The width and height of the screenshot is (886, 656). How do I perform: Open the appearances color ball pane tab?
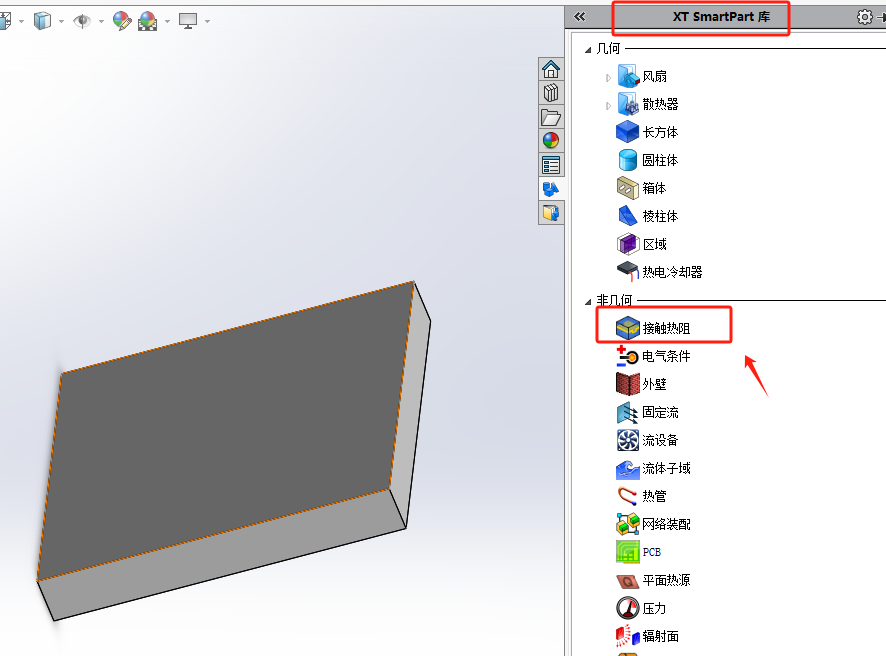pyautogui.click(x=551, y=141)
